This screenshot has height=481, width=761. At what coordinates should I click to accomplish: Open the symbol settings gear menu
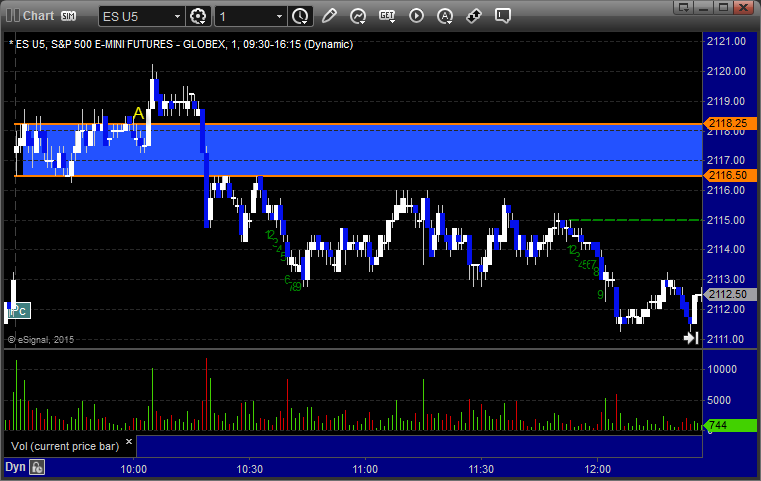click(x=198, y=17)
